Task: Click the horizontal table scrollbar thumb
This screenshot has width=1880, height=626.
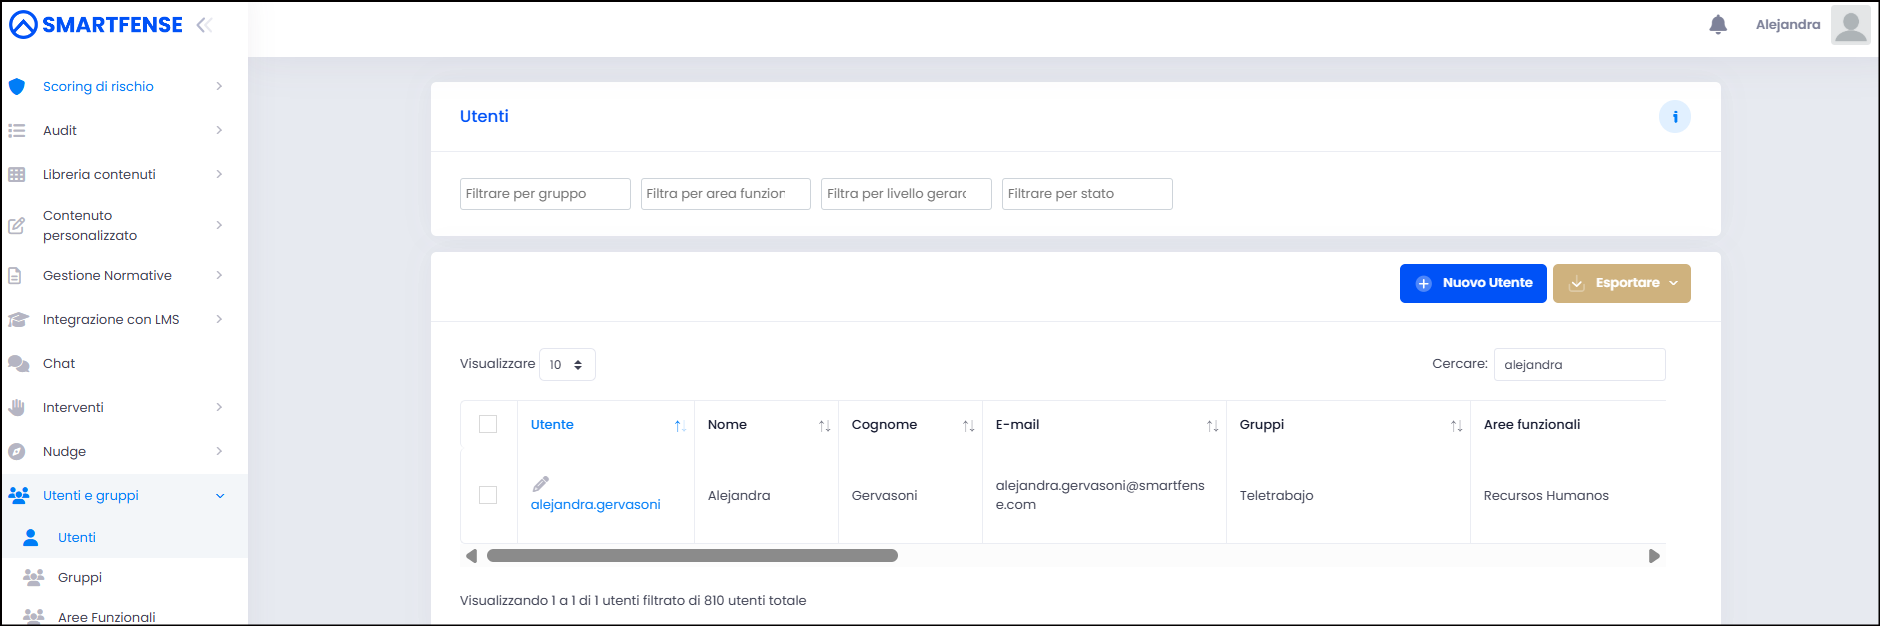Action: click(x=692, y=556)
